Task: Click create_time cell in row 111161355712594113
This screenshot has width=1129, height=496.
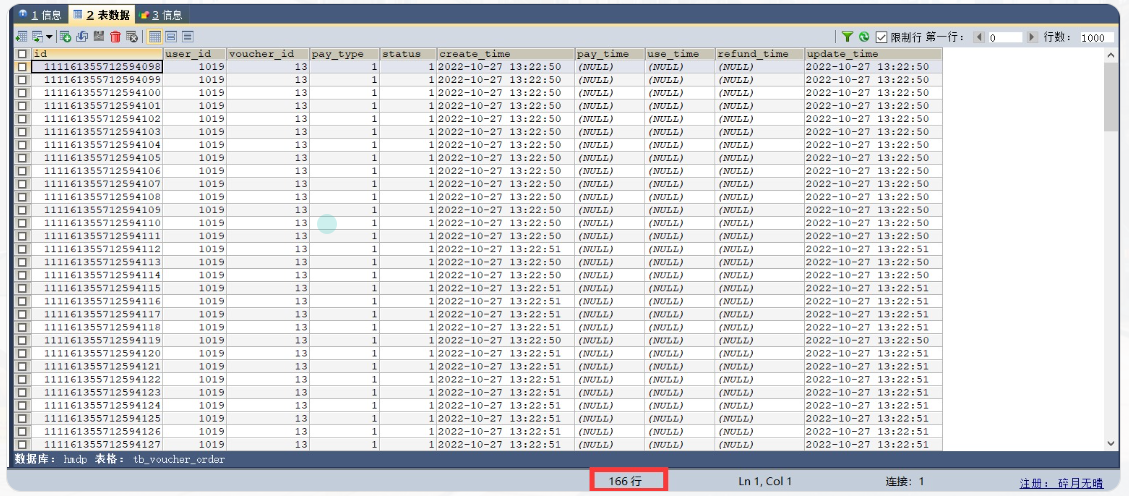Action: pos(505,262)
